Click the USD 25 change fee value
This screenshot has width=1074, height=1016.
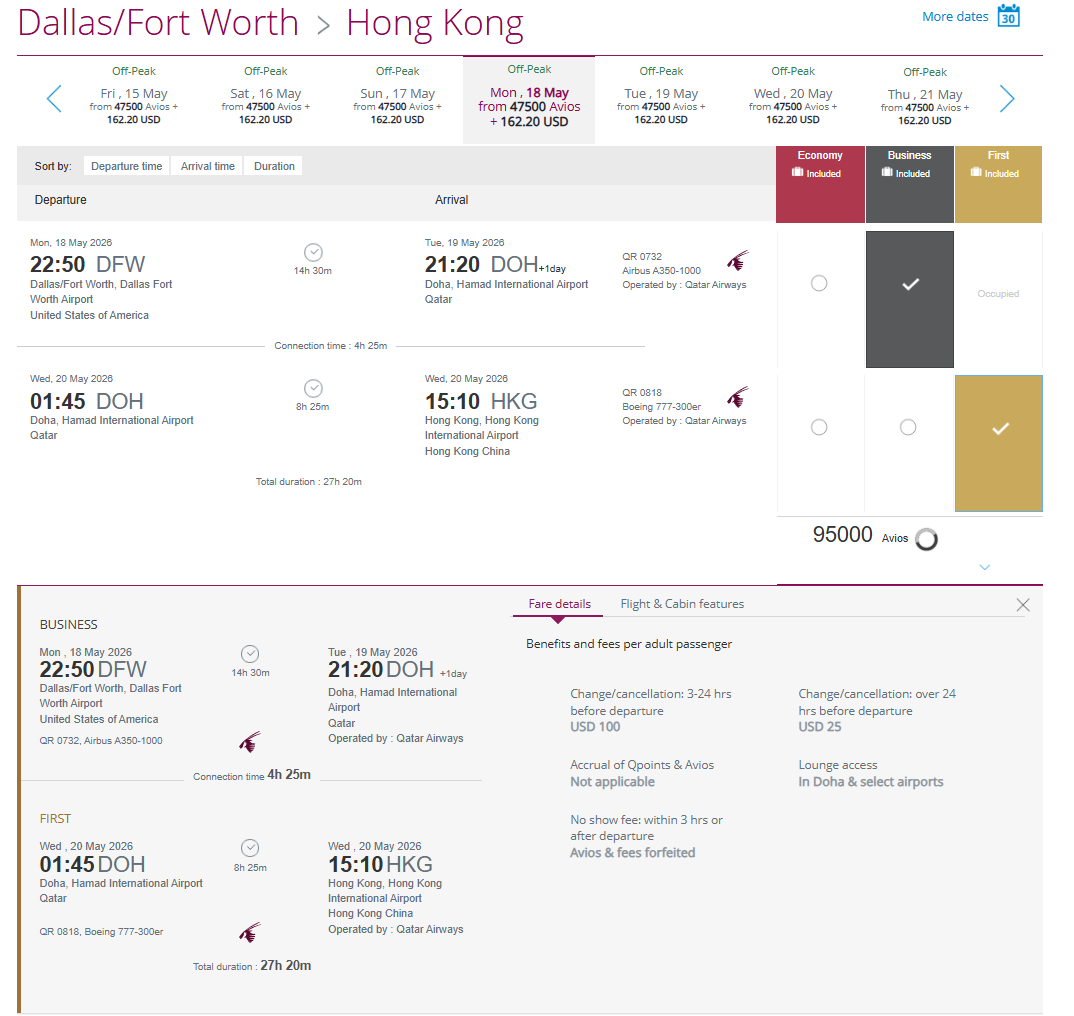820,727
